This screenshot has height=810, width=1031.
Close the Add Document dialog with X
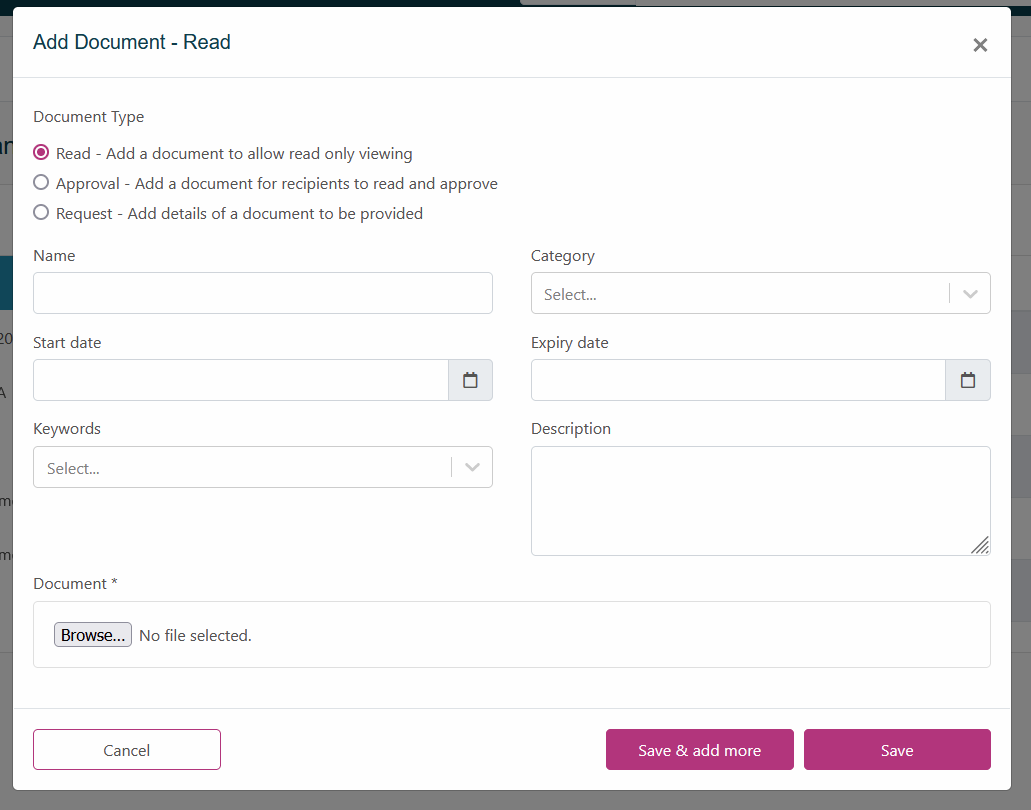click(x=980, y=45)
